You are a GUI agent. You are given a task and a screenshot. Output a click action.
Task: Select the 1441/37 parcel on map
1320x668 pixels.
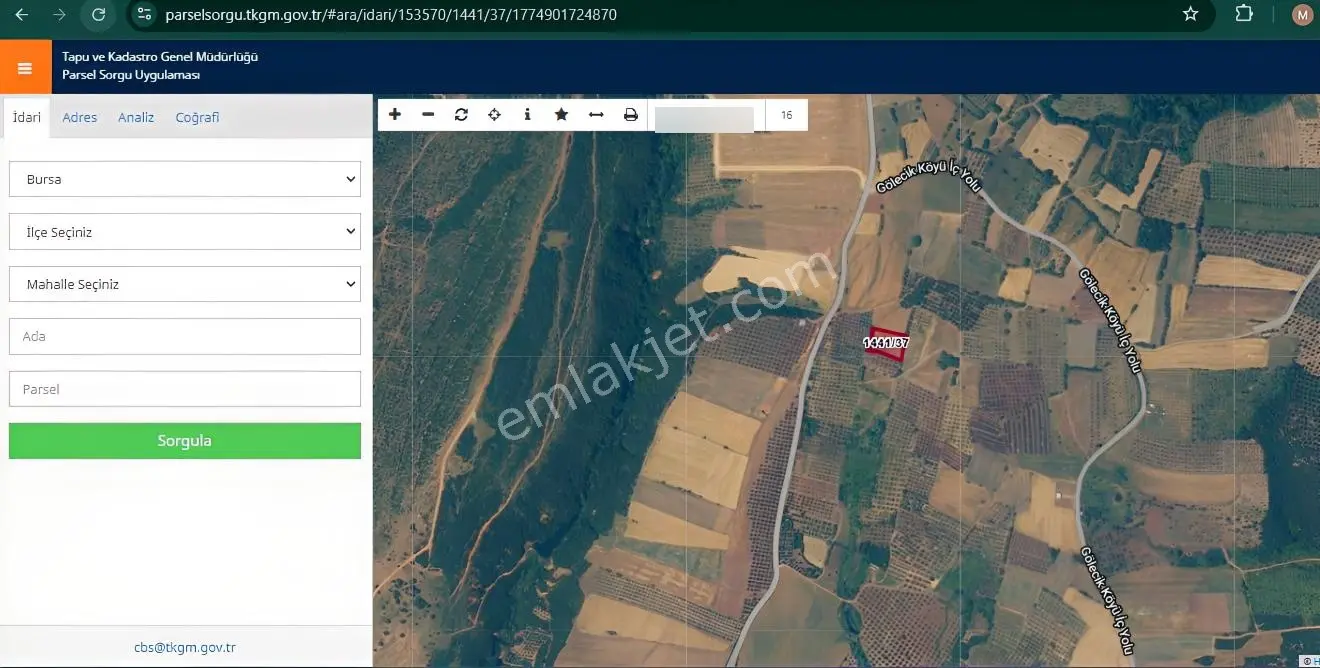888,343
